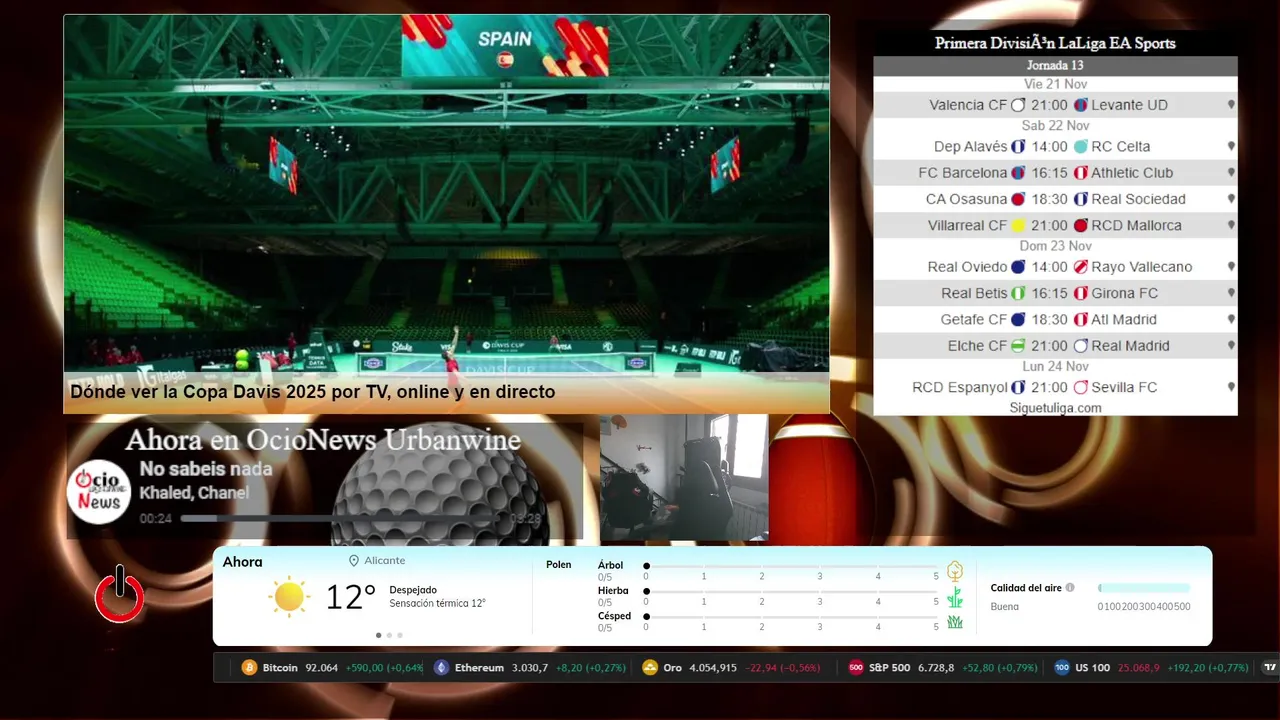Click the FC Barcelona crest

tap(1018, 173)
